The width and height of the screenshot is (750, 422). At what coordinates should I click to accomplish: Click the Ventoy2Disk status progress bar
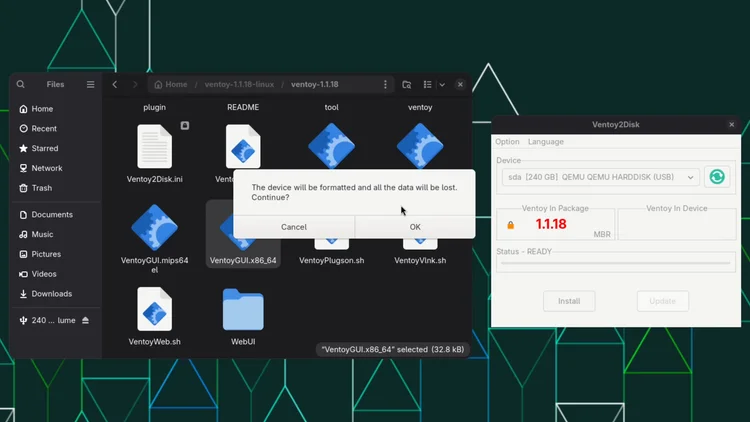616,263
